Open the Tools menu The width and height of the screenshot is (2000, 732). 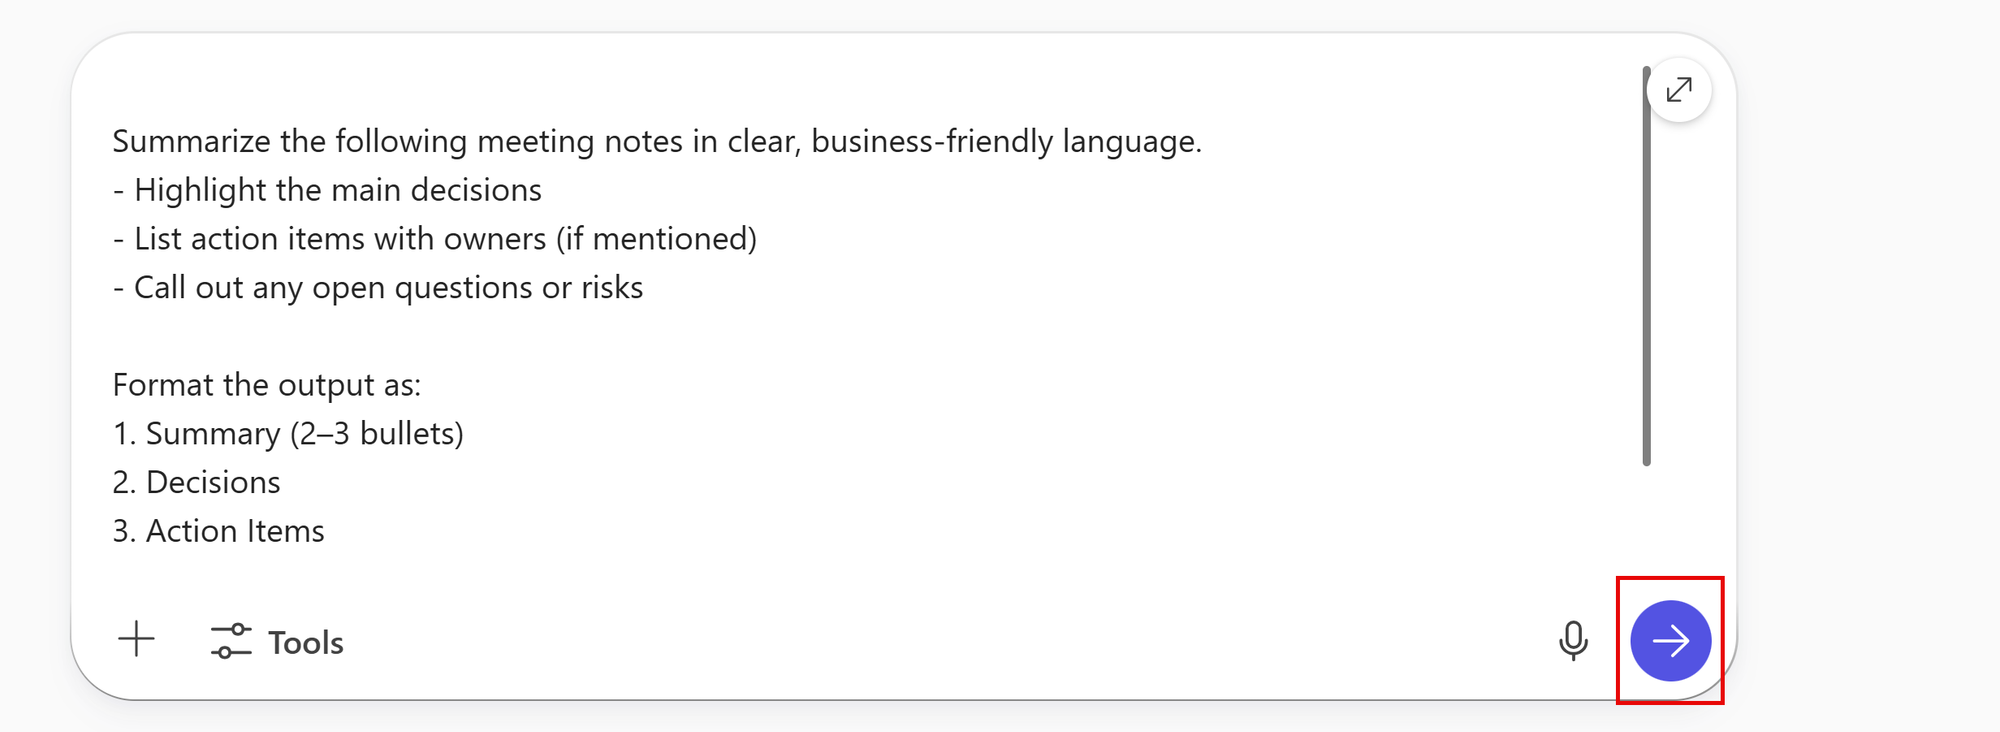pos(277,642)
